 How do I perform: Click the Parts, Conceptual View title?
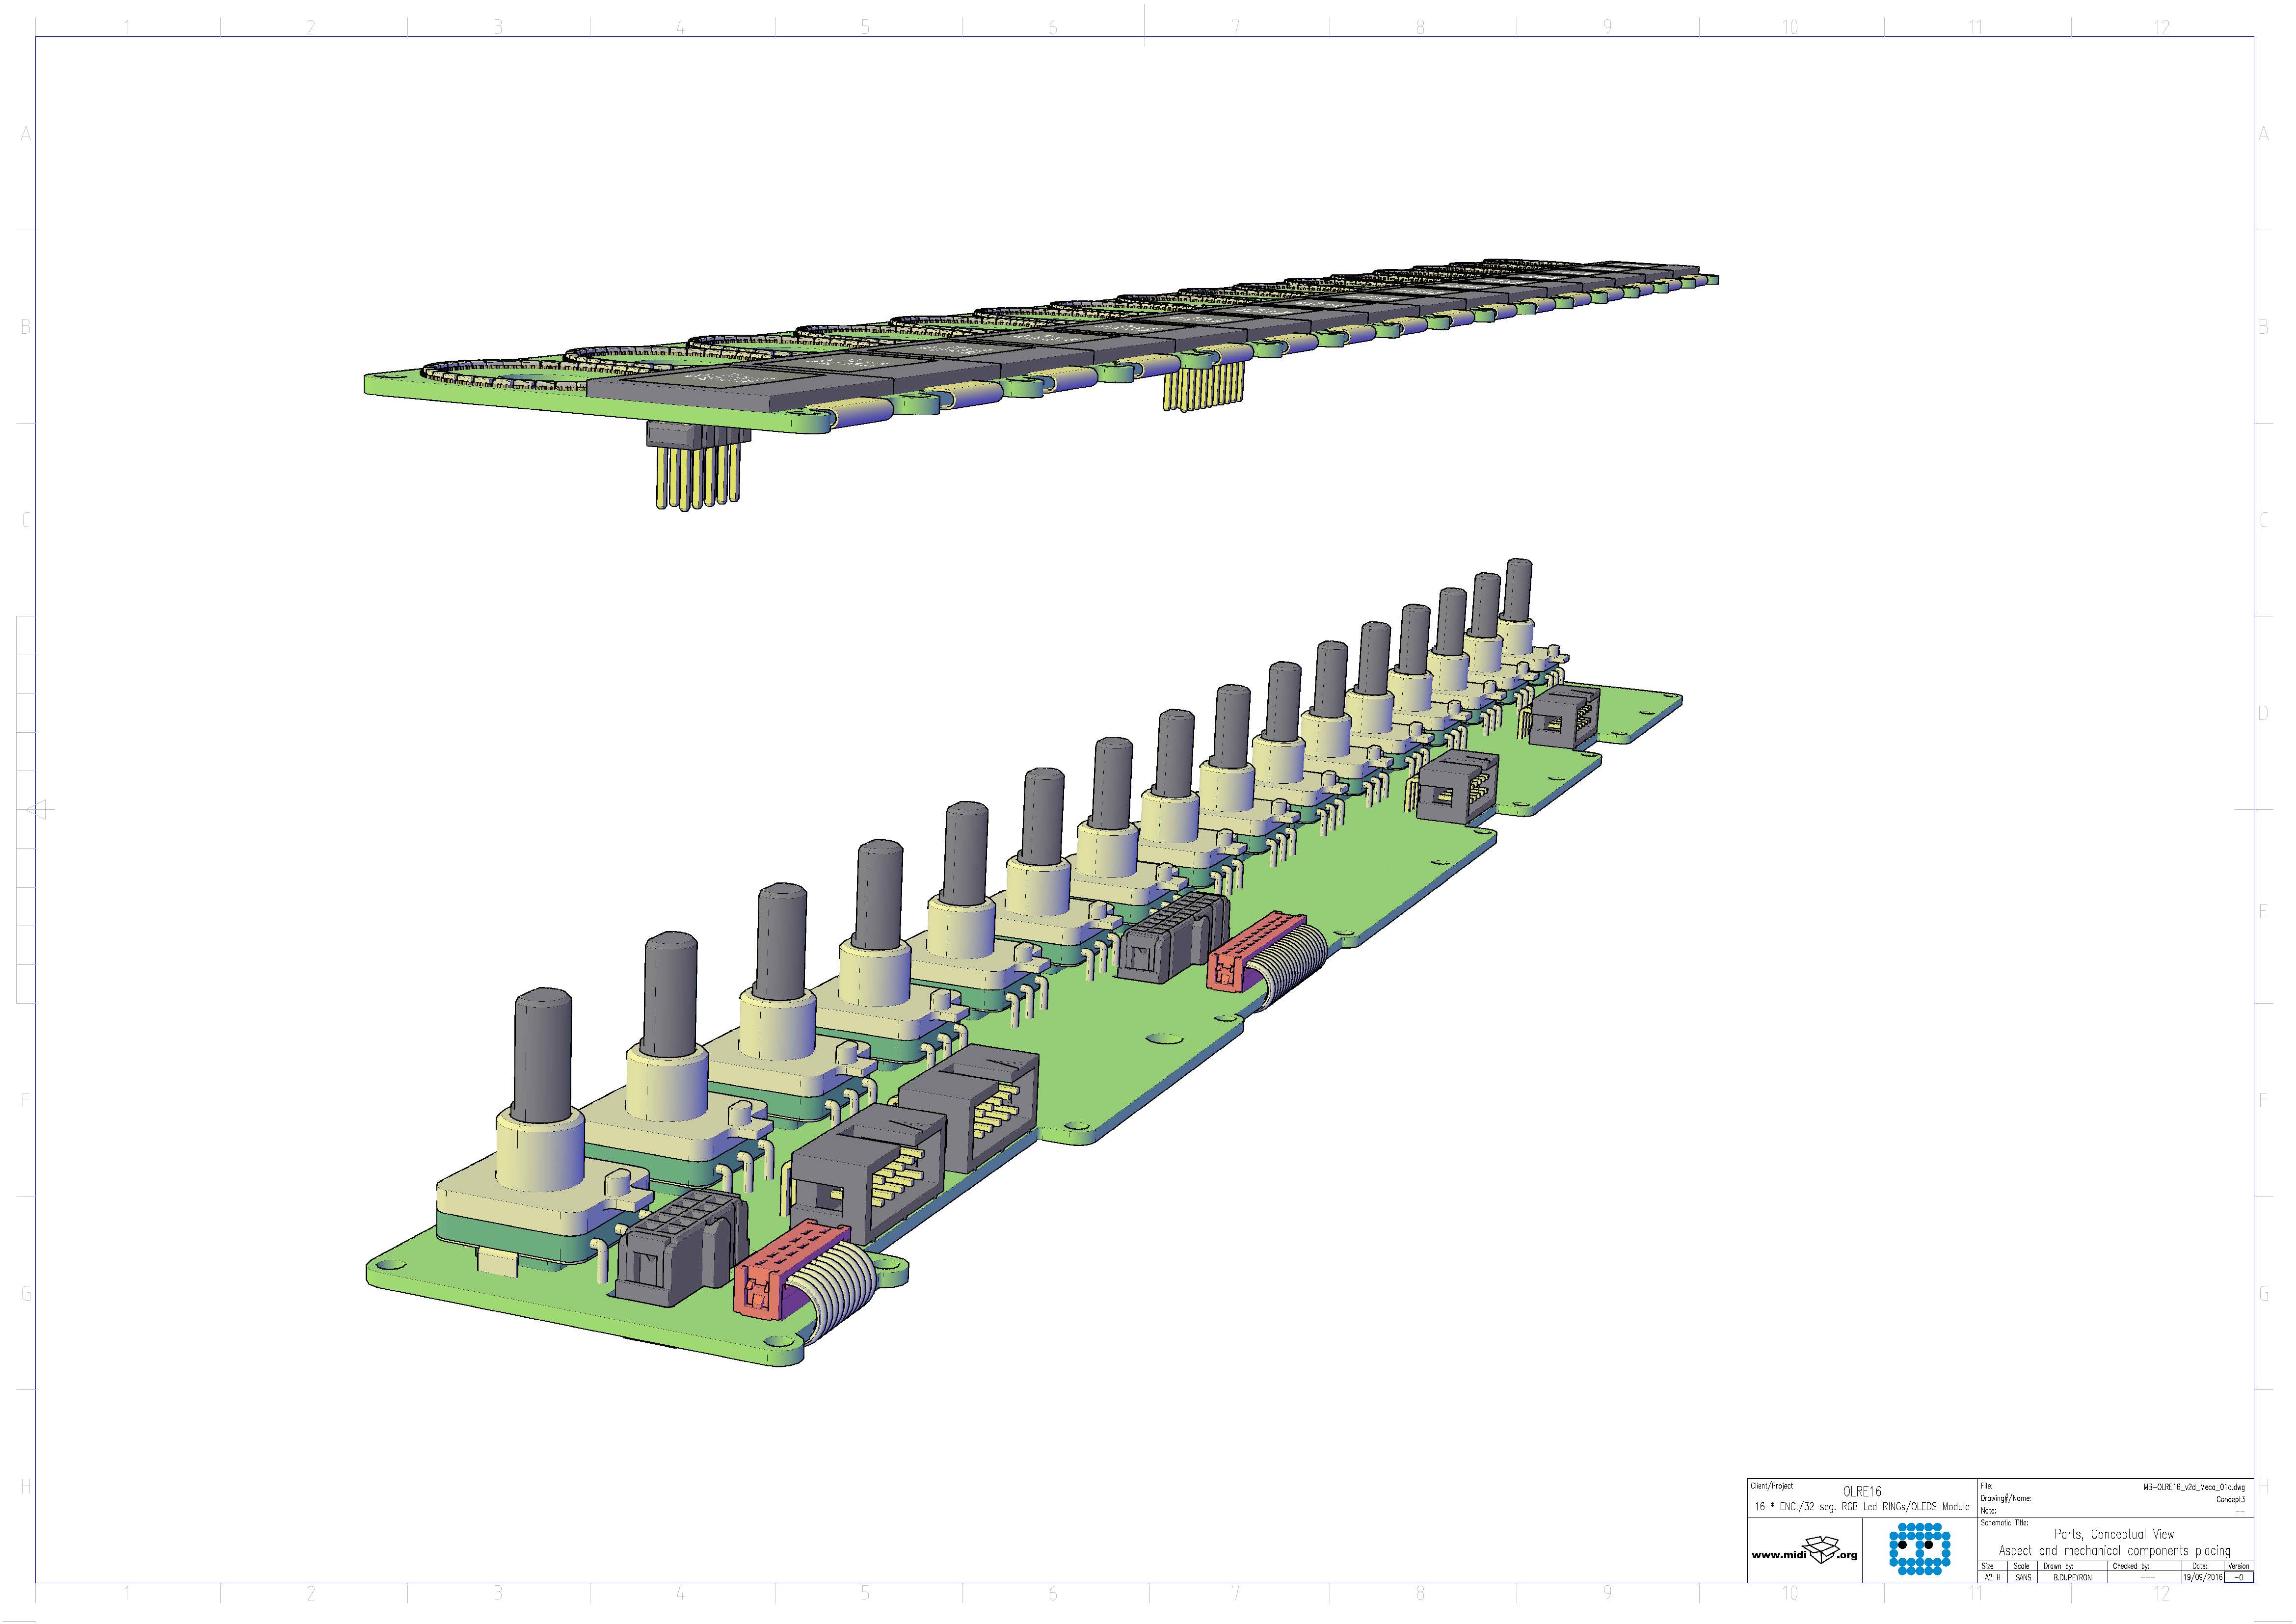tap(2113, 1534)
